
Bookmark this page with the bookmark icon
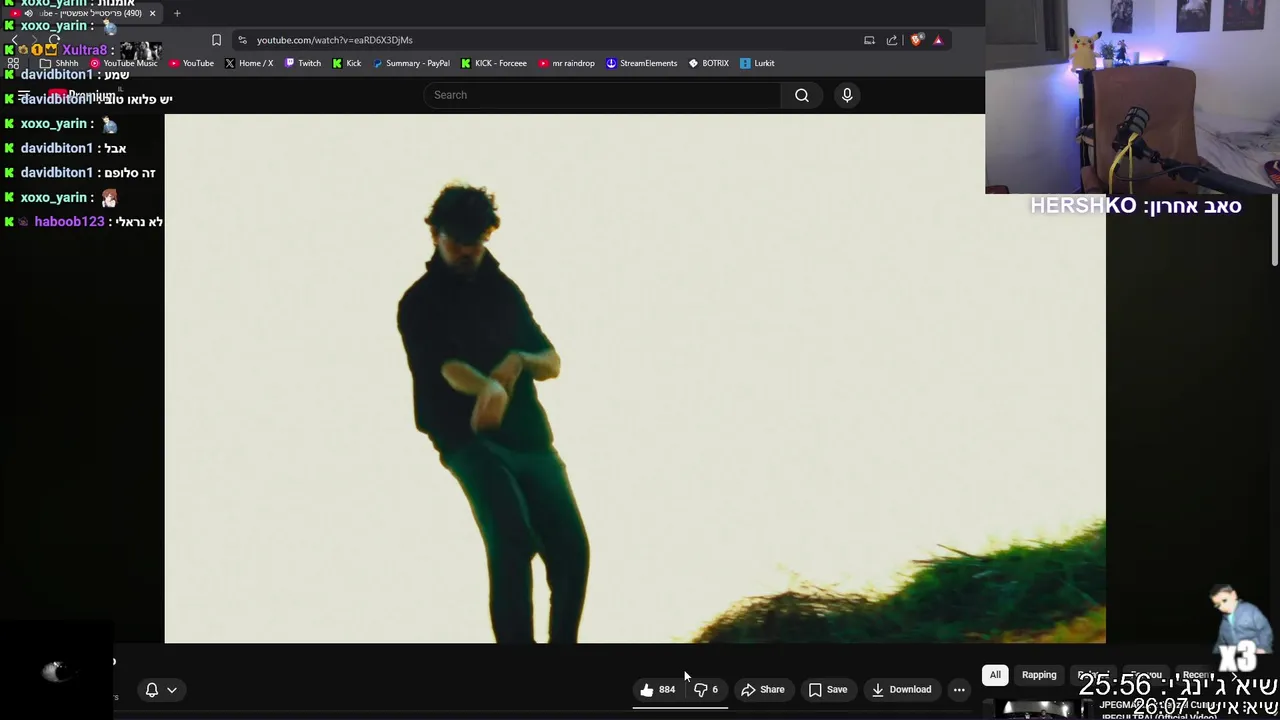tap(216, 40)
